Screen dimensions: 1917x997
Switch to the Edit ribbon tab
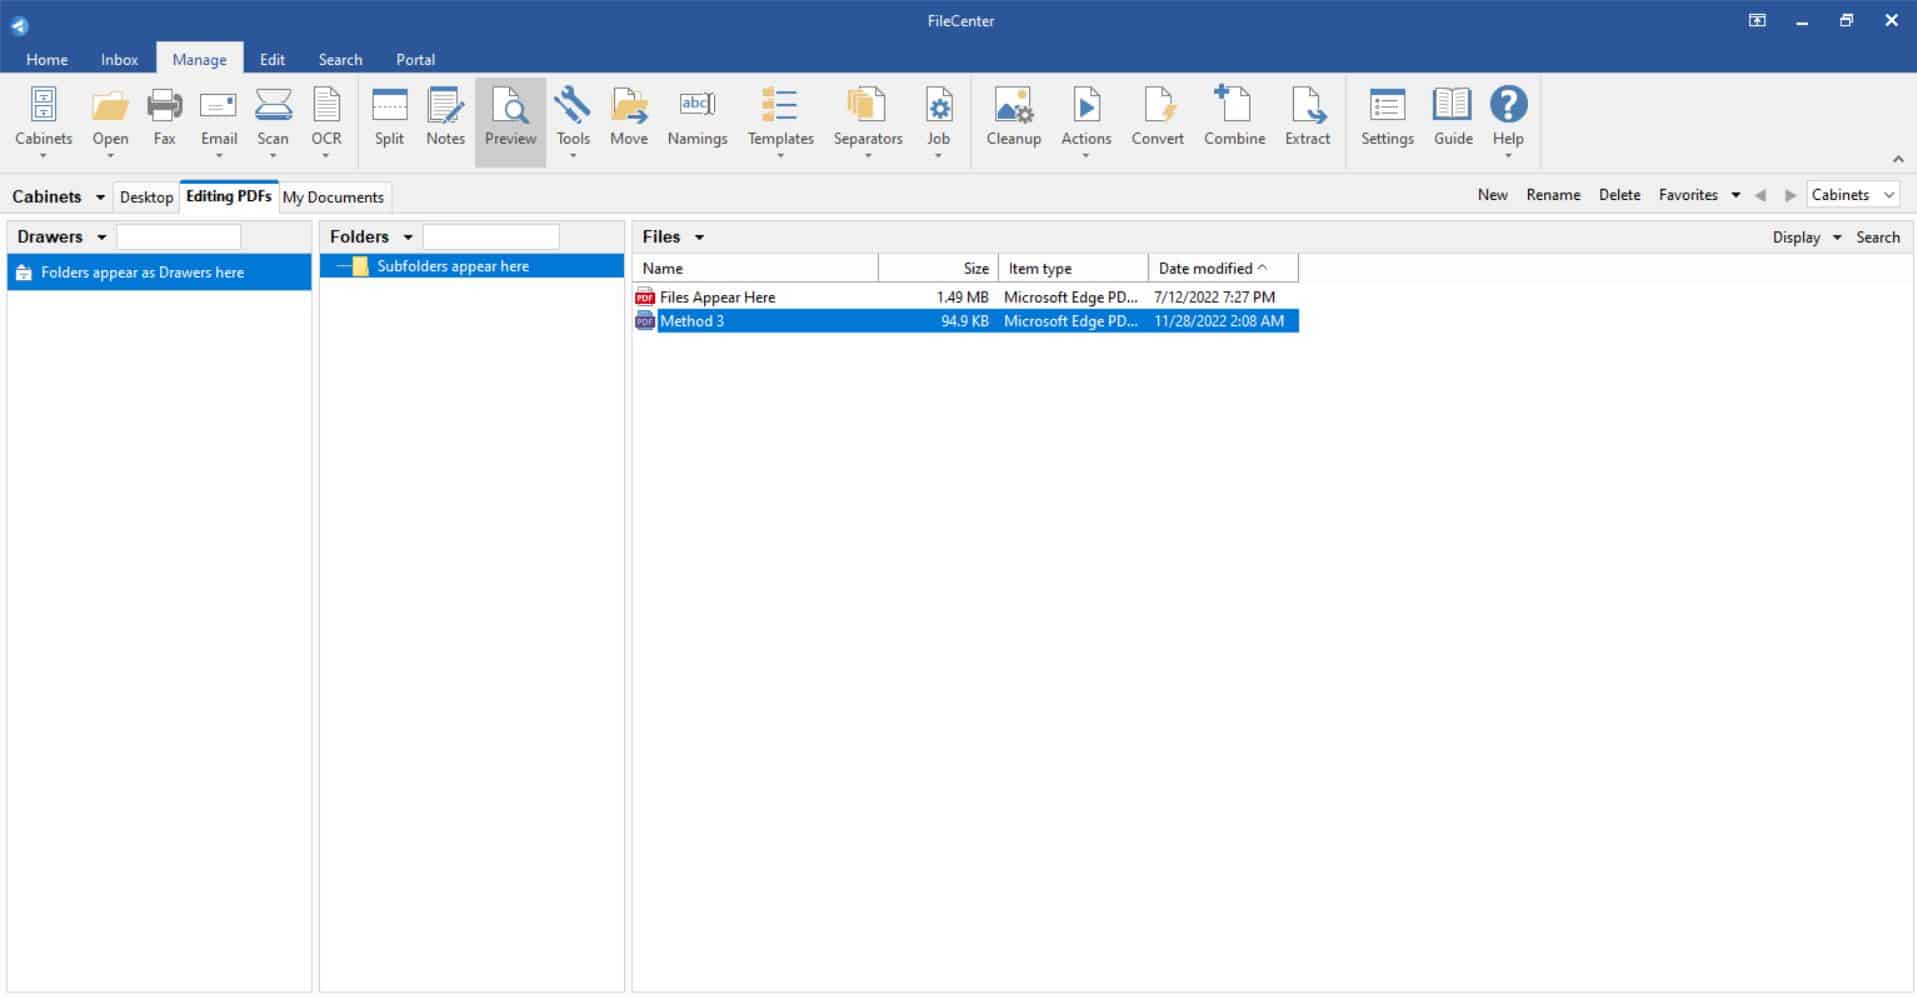pos(272,59)
